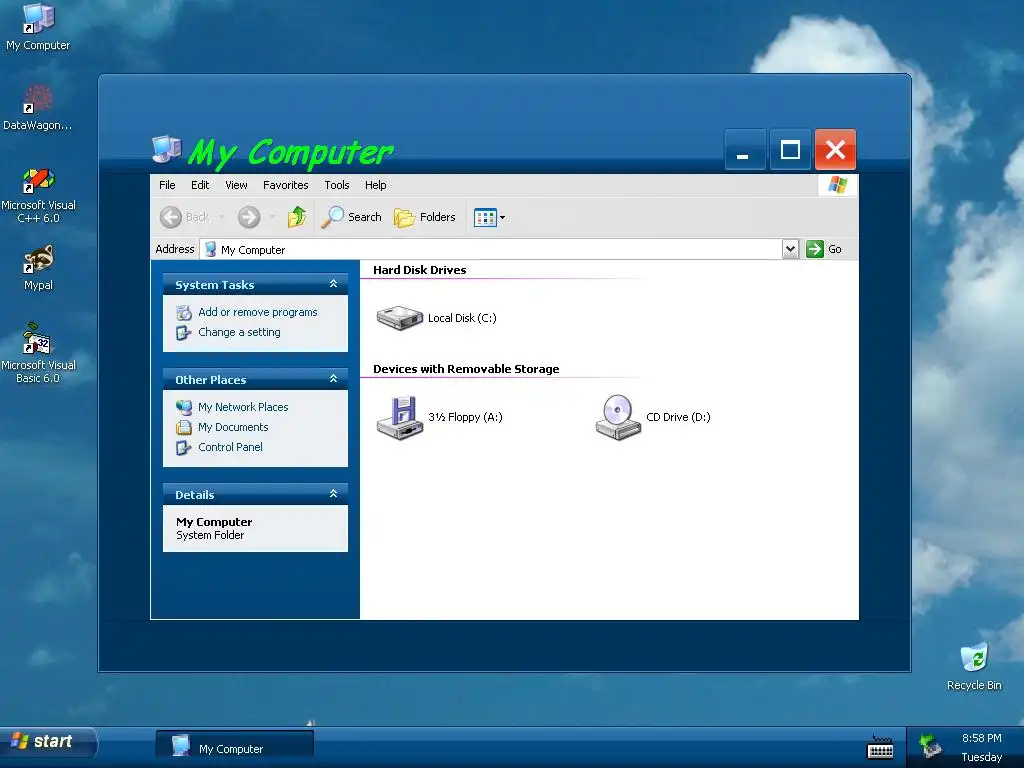The height and width of the screenshot is (768, 1024).
Task: Open the DataWagon desktop shortcut
Action: tap(38, 107)
